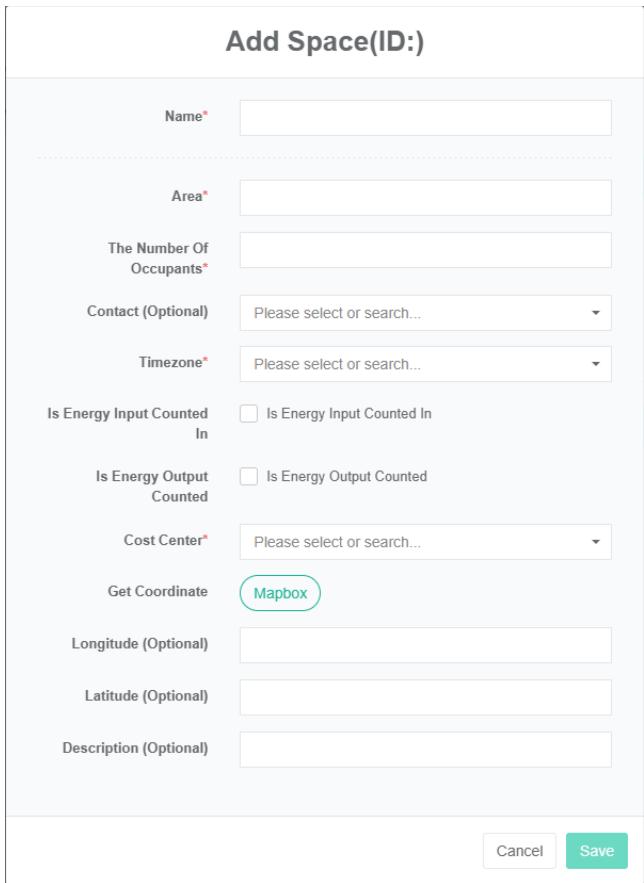Focus the Description input field
The height and width of the screenshot is (883, 644).
click(x=425, y=749)
